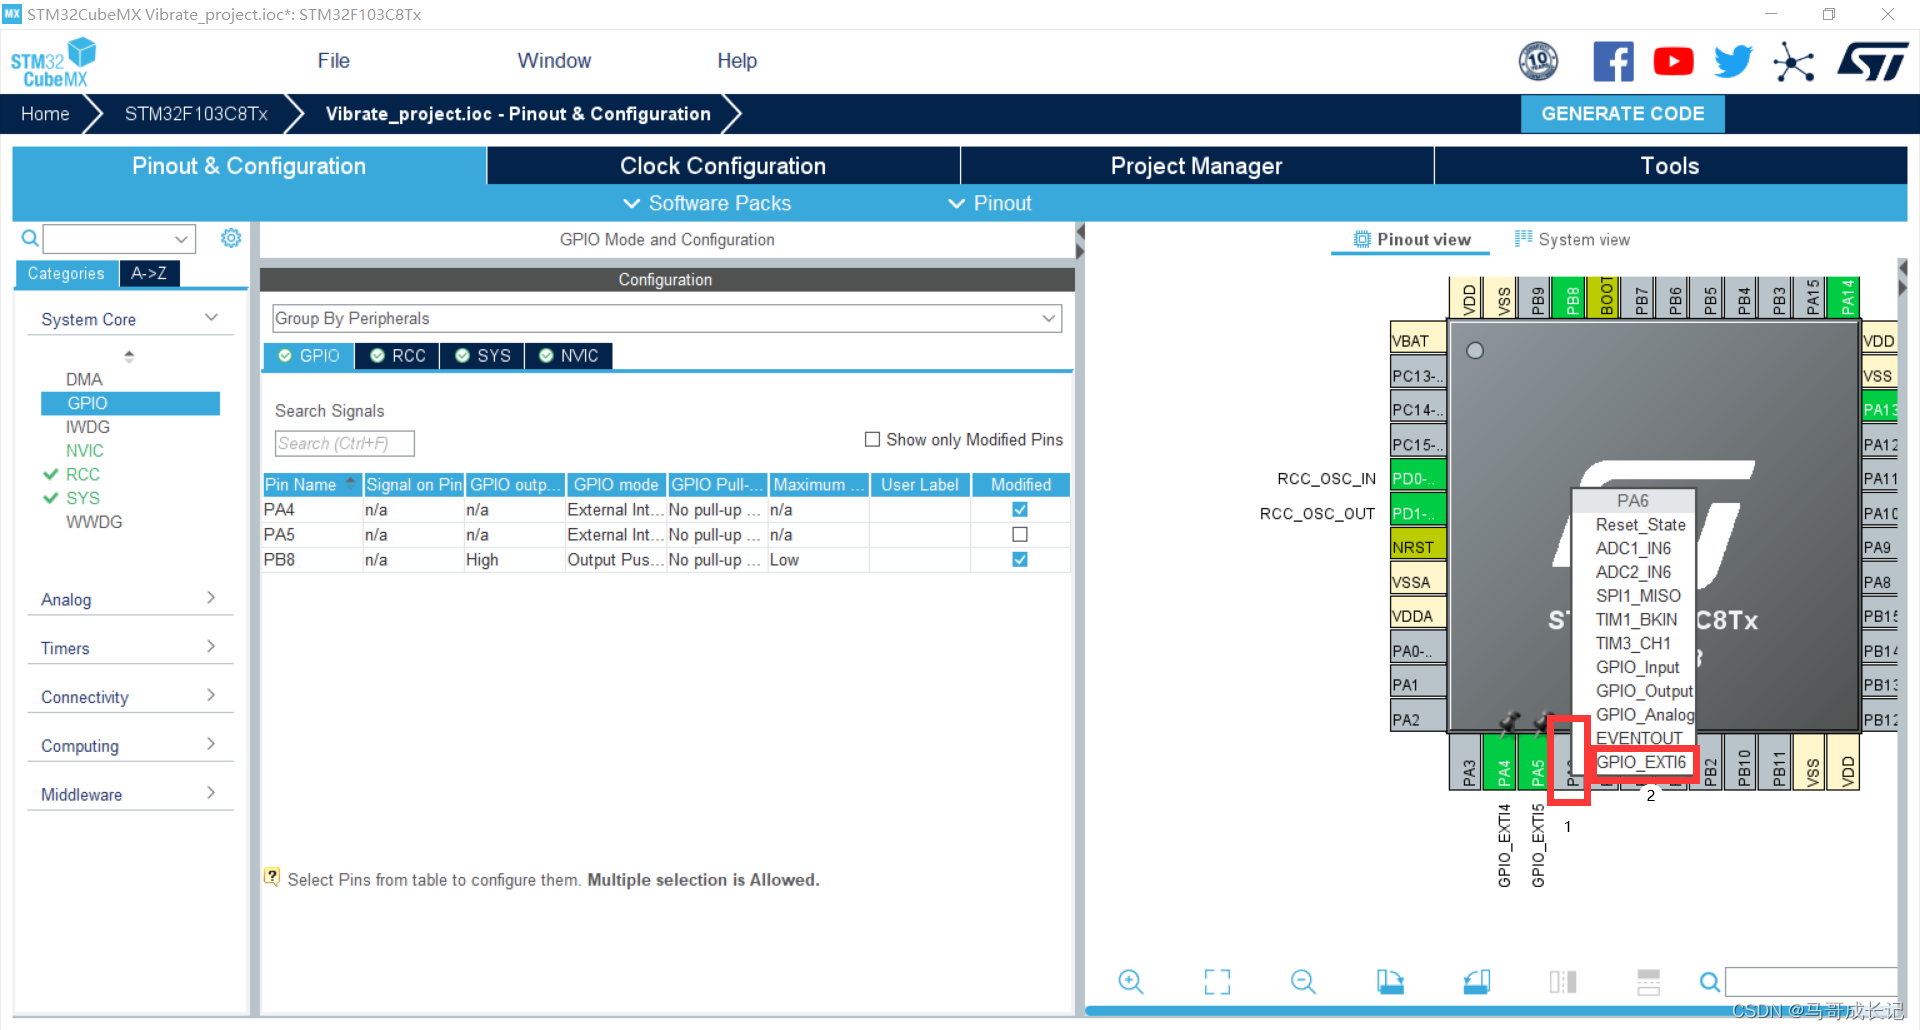The image size is (1920, 1030).
Task: Select the NVIC tree item in System Core
Action: point(84,451)
